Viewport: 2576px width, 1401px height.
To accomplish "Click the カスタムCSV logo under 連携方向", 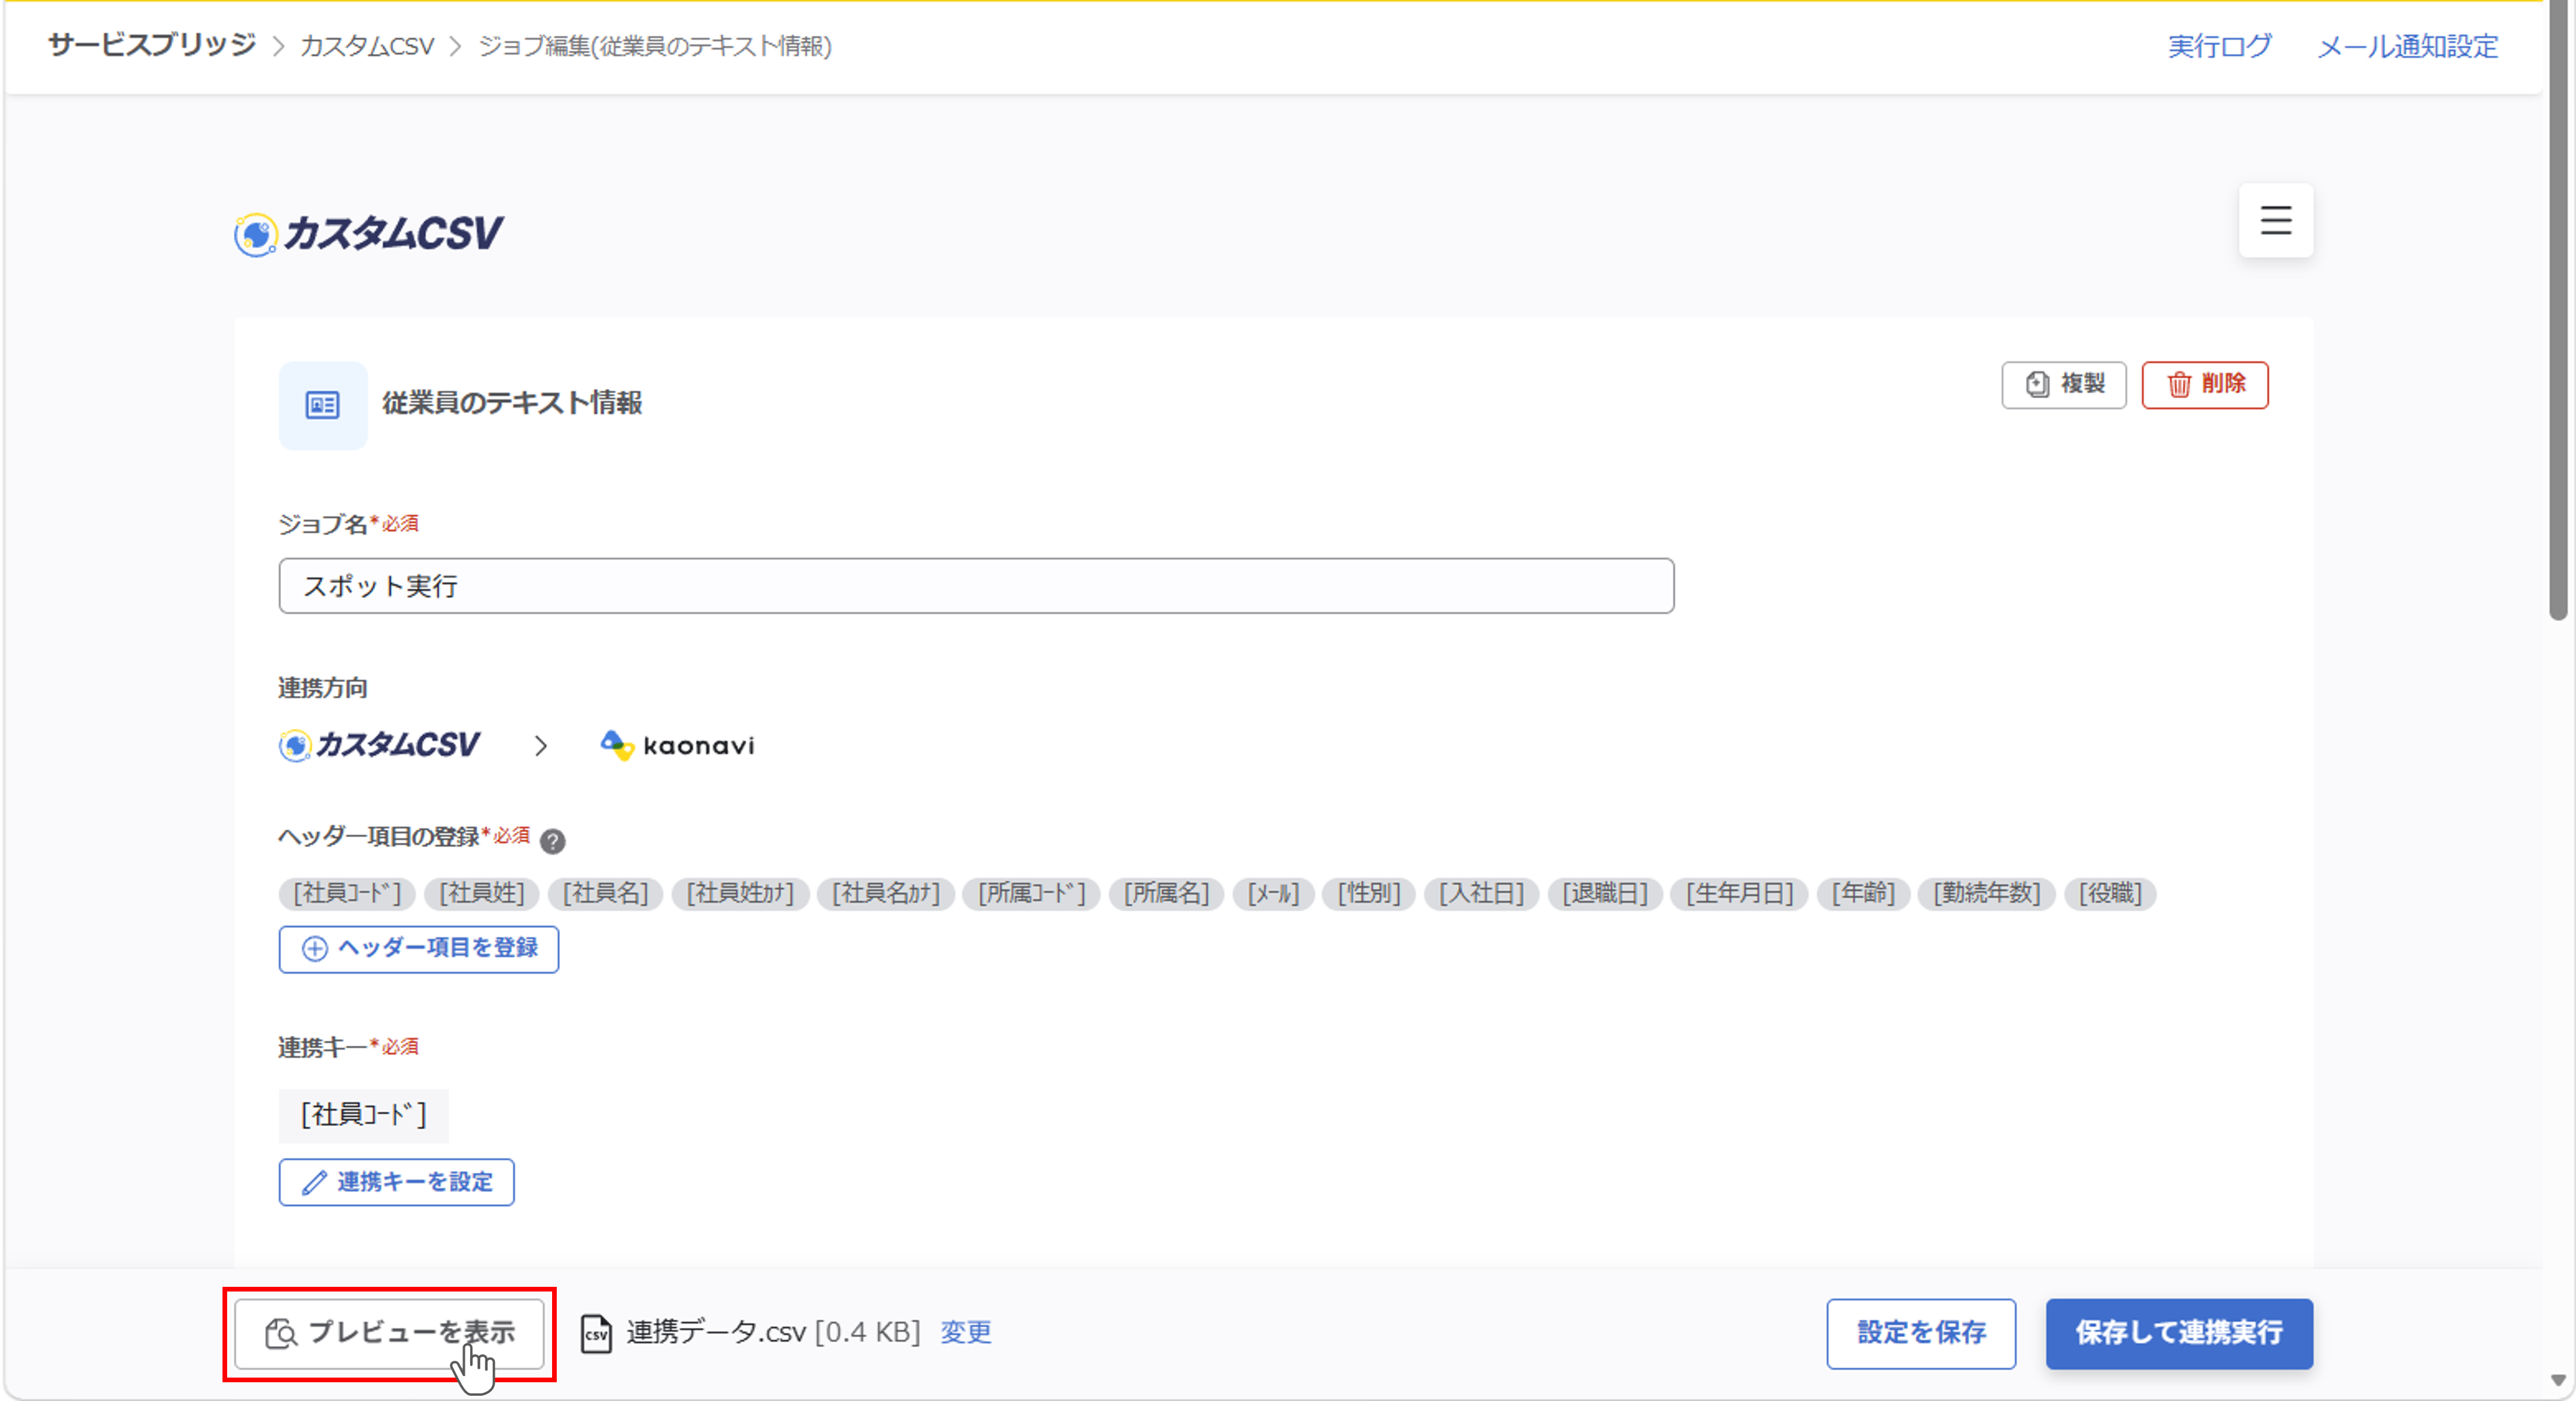I will [x=379, y=745].
